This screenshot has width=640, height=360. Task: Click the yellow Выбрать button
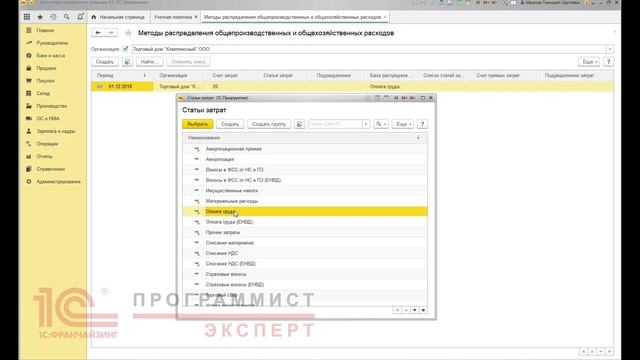[x=198, y=124]
